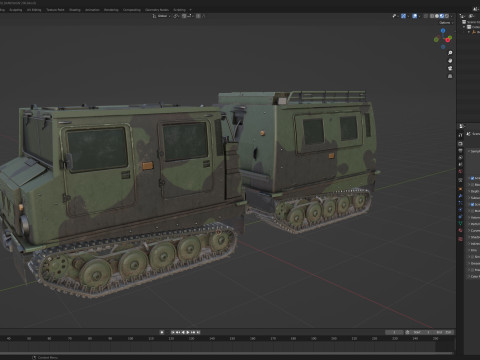Toggle auto keying in the timeline

[x=162, y=332]
